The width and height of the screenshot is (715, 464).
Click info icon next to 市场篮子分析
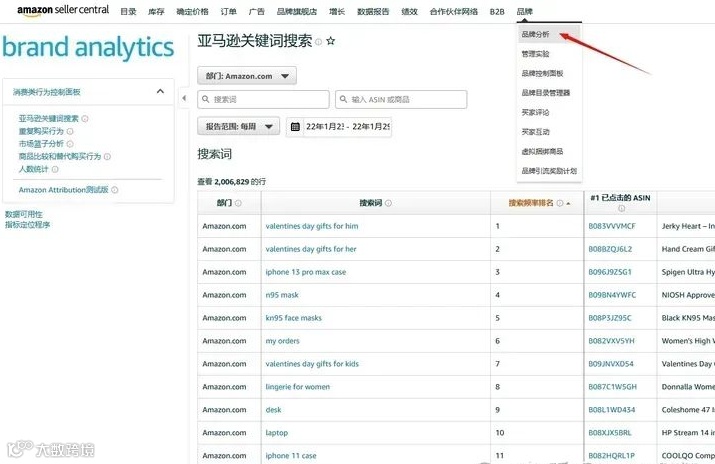point(70,144)
